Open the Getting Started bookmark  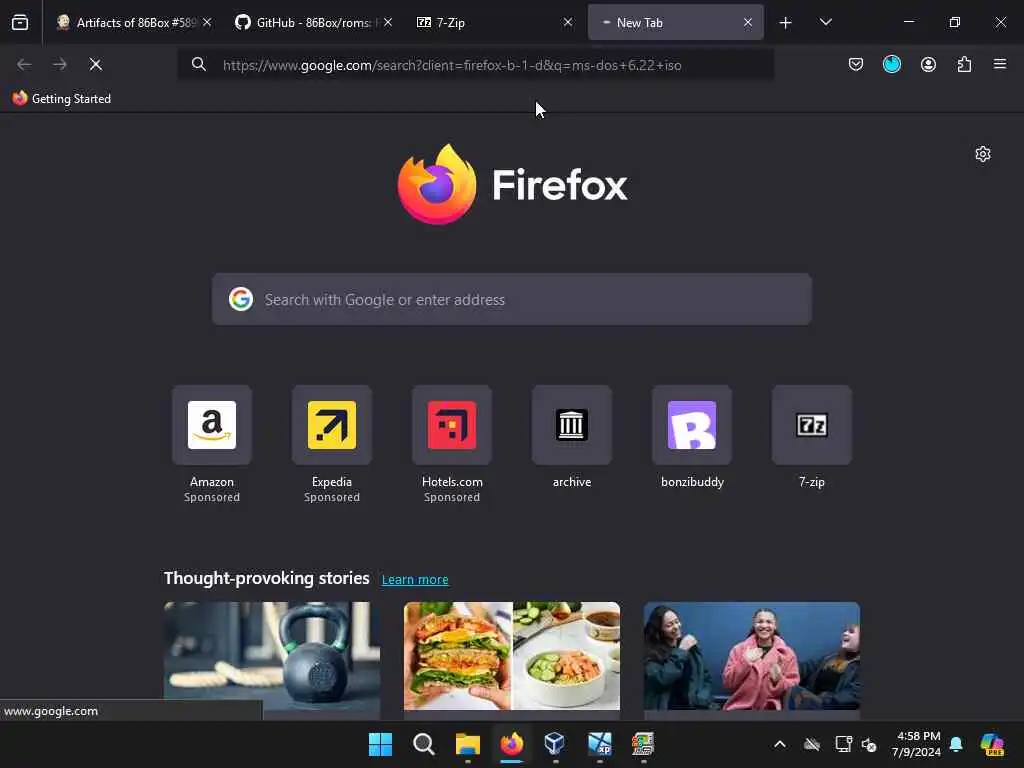point(62,99)
